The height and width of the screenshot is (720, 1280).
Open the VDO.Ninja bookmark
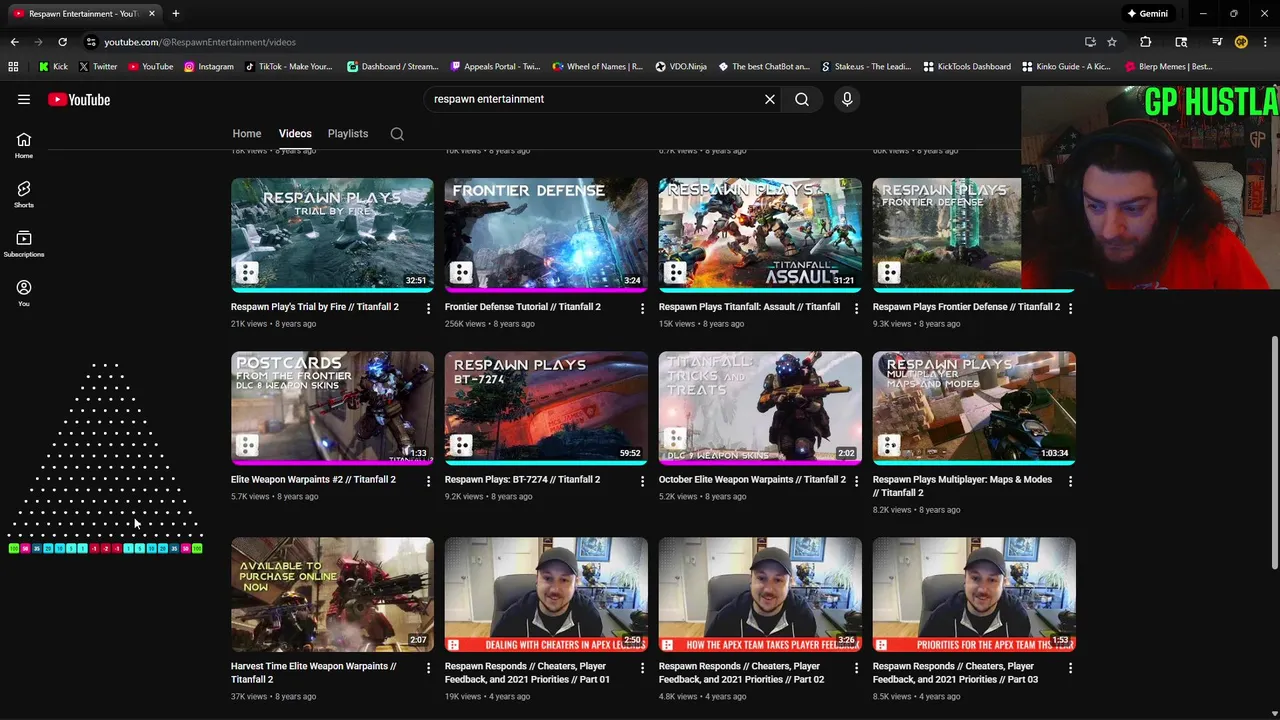[x=680, y=67]
